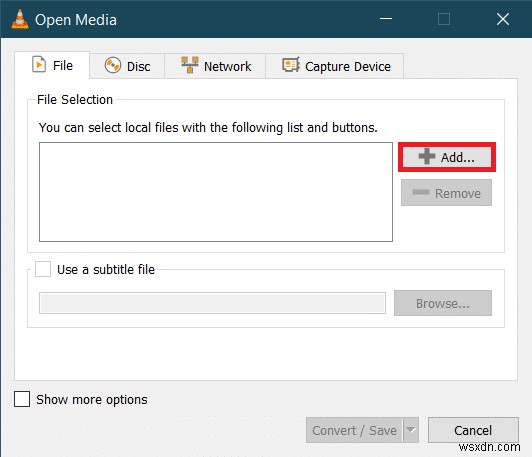Open the Capture Device tab
Screen dimensions: 532x457
click(x=335, y=66)
